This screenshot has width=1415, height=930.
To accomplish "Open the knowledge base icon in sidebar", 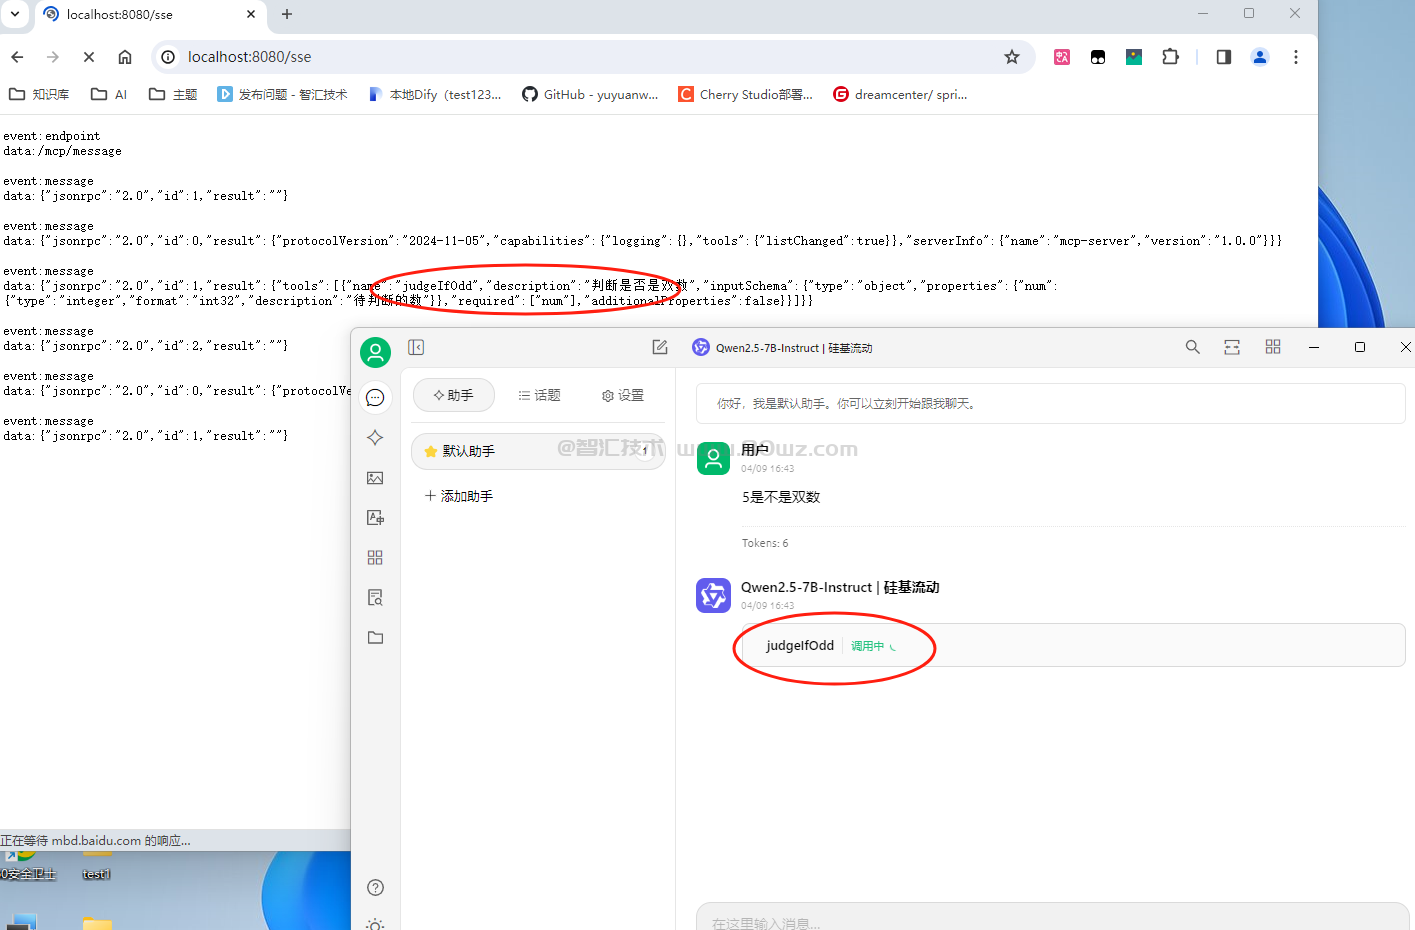I will point(375,598).
